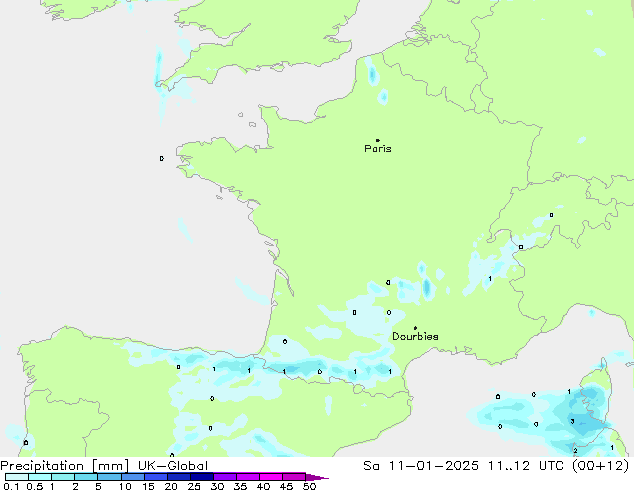Viewport: 634px width, 490px height.
Task: Click the 'Sa' weekday abbreviation
Action: click(x=371, y=466)
